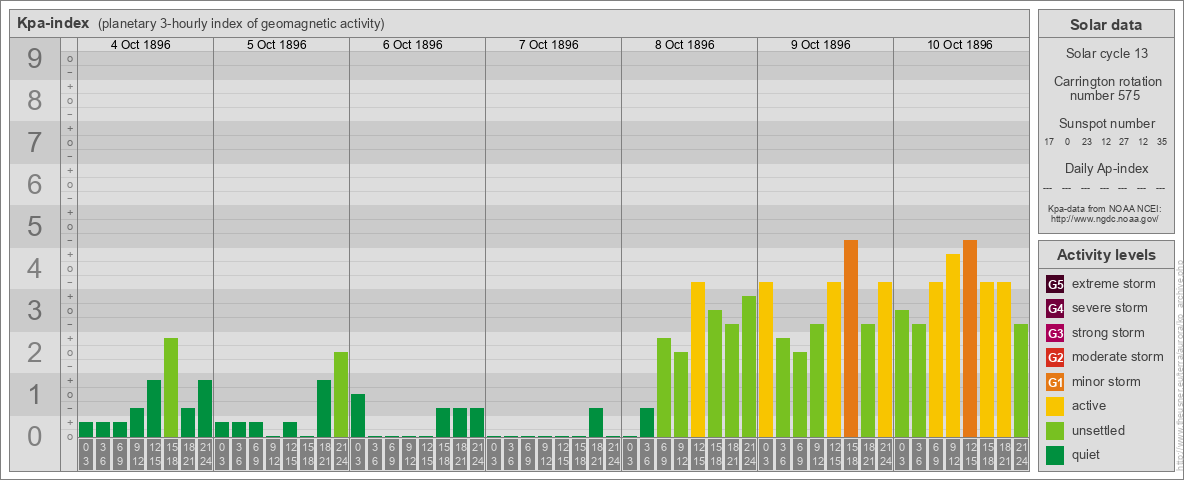Click the Kp level 5 axis label

pyautogui.click(x=35, y=226)
